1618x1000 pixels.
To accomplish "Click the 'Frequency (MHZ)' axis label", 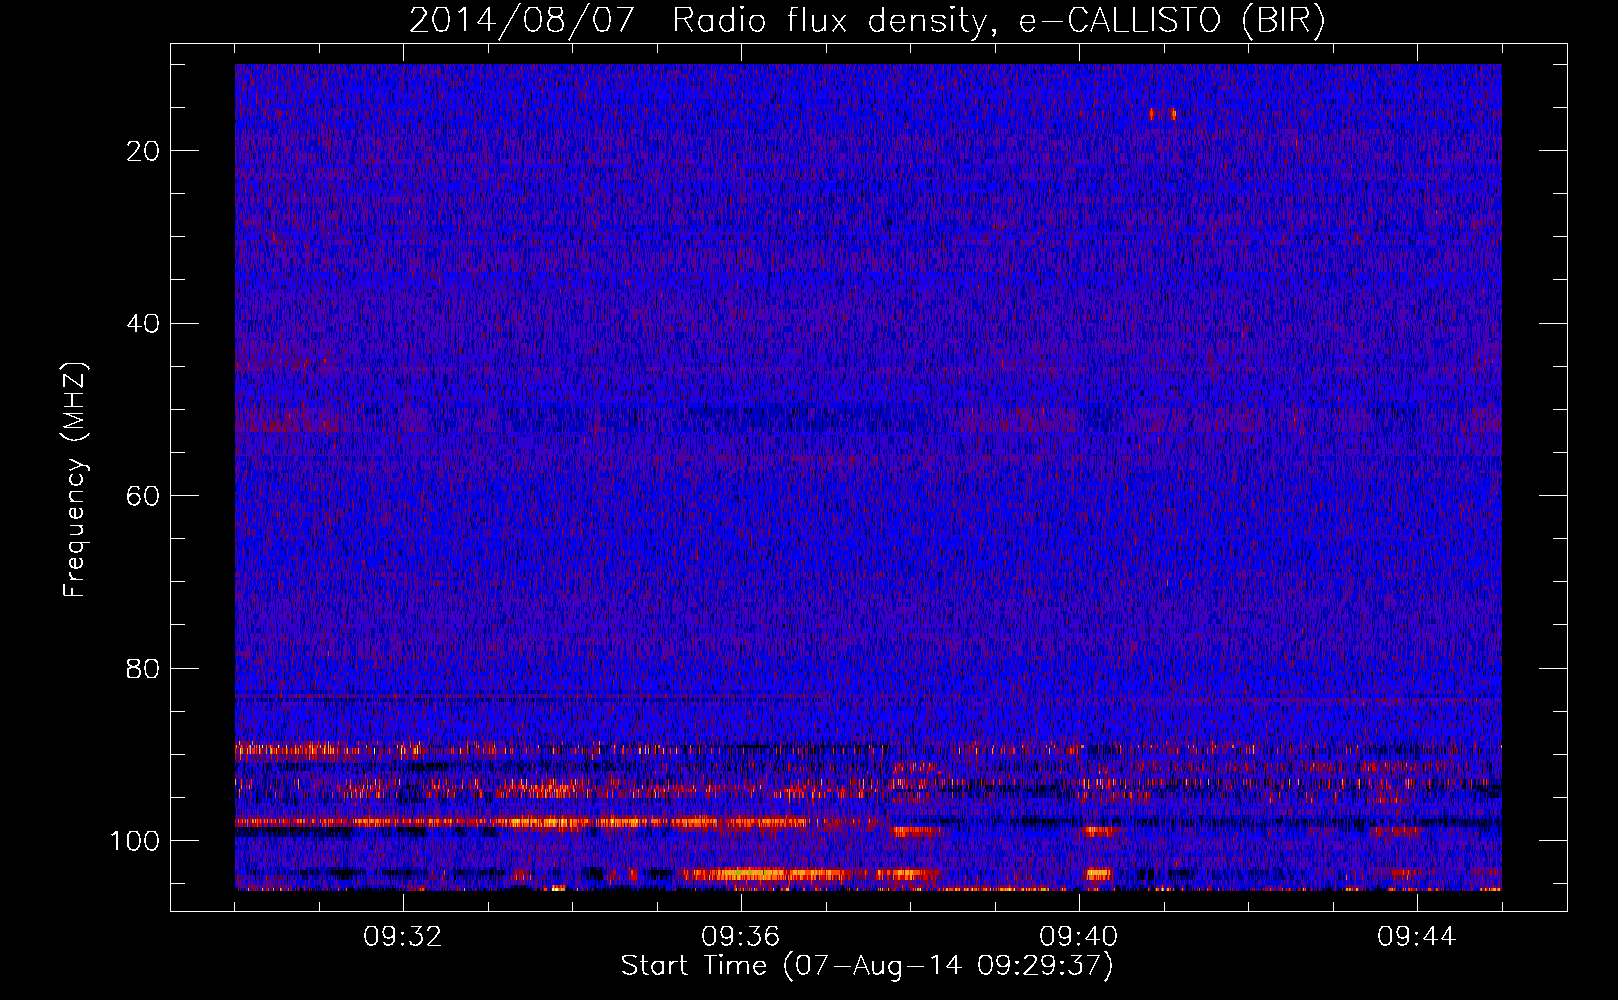I will [x=75, y=480].
